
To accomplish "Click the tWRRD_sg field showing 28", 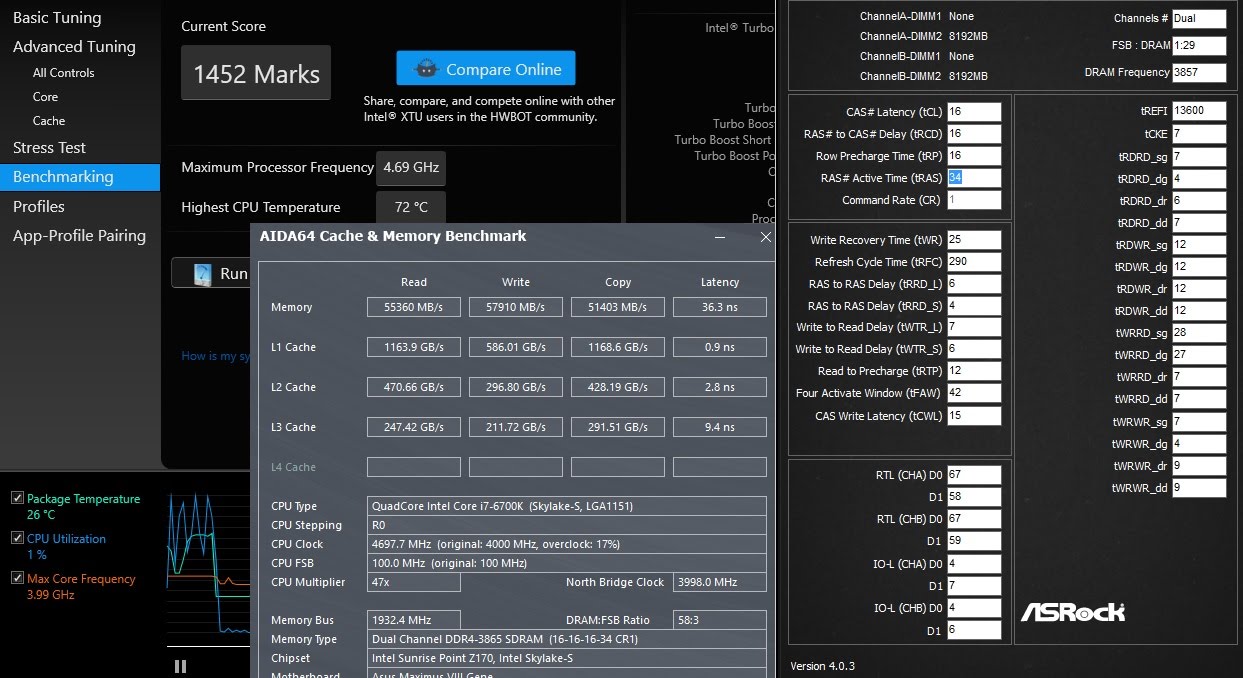I will click(1199, 333).
